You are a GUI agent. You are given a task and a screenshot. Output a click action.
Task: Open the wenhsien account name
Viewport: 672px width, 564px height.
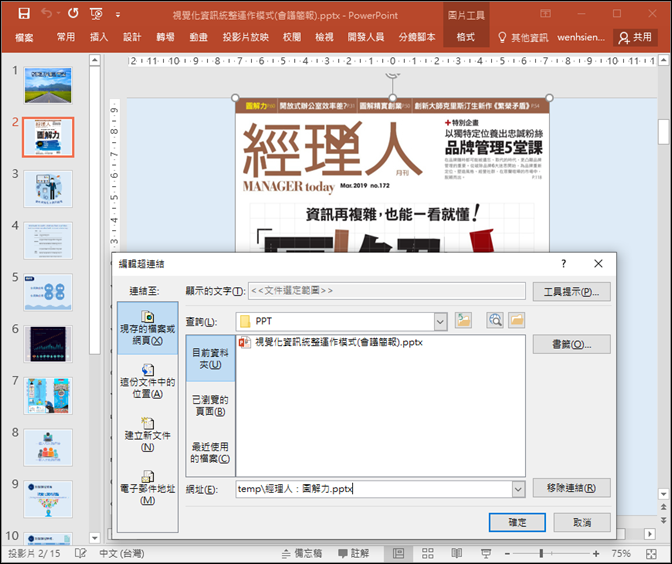(x=581, y=37)
